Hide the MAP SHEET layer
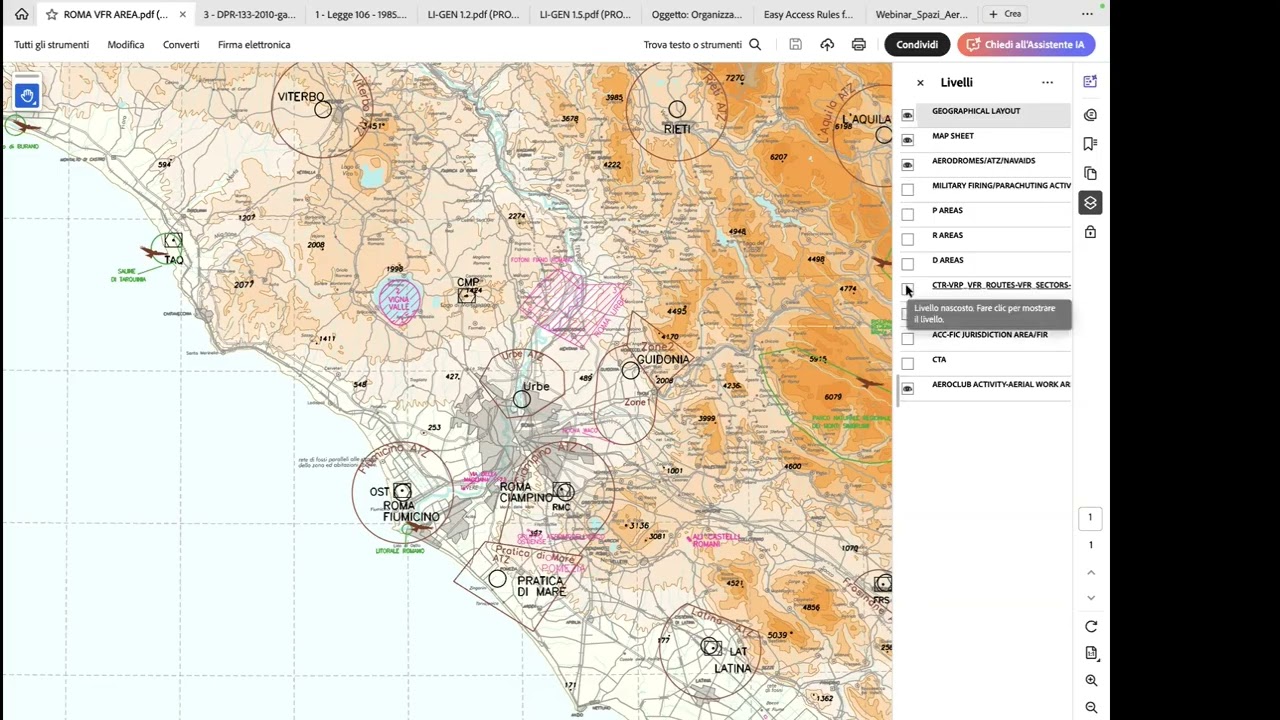Viewport: 1280px width, 720px height. tap(908, 140)
